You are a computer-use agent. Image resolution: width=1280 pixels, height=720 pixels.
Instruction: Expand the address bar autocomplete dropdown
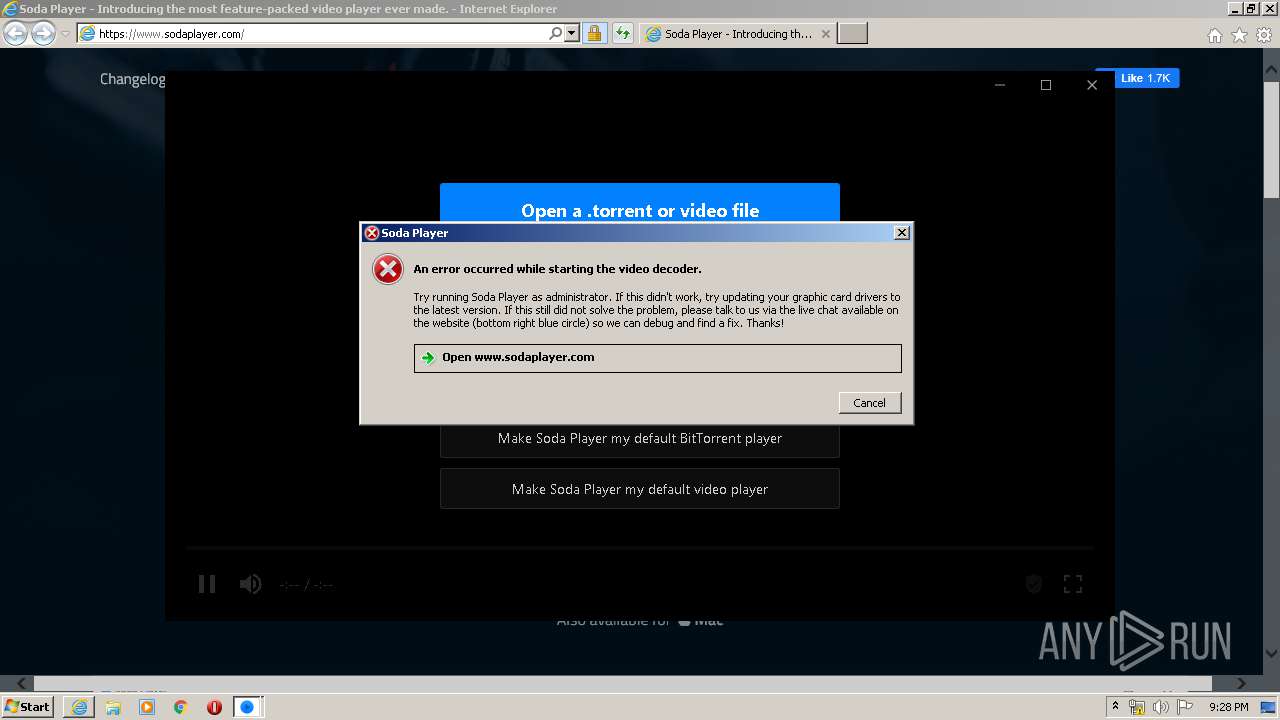(x=572, y=33)
